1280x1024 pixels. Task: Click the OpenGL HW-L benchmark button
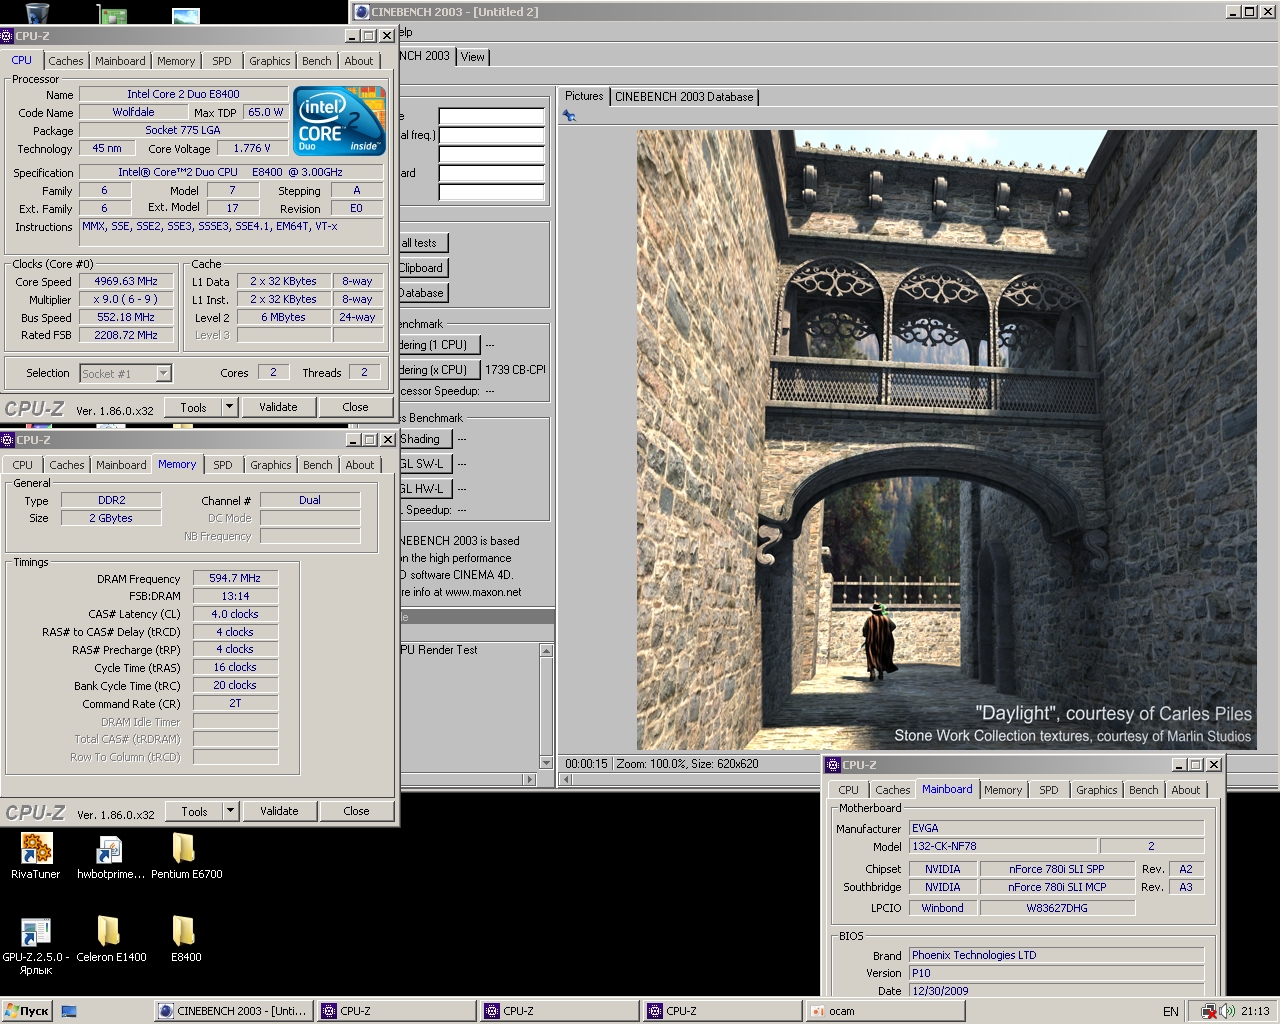(x=426, y=489)
